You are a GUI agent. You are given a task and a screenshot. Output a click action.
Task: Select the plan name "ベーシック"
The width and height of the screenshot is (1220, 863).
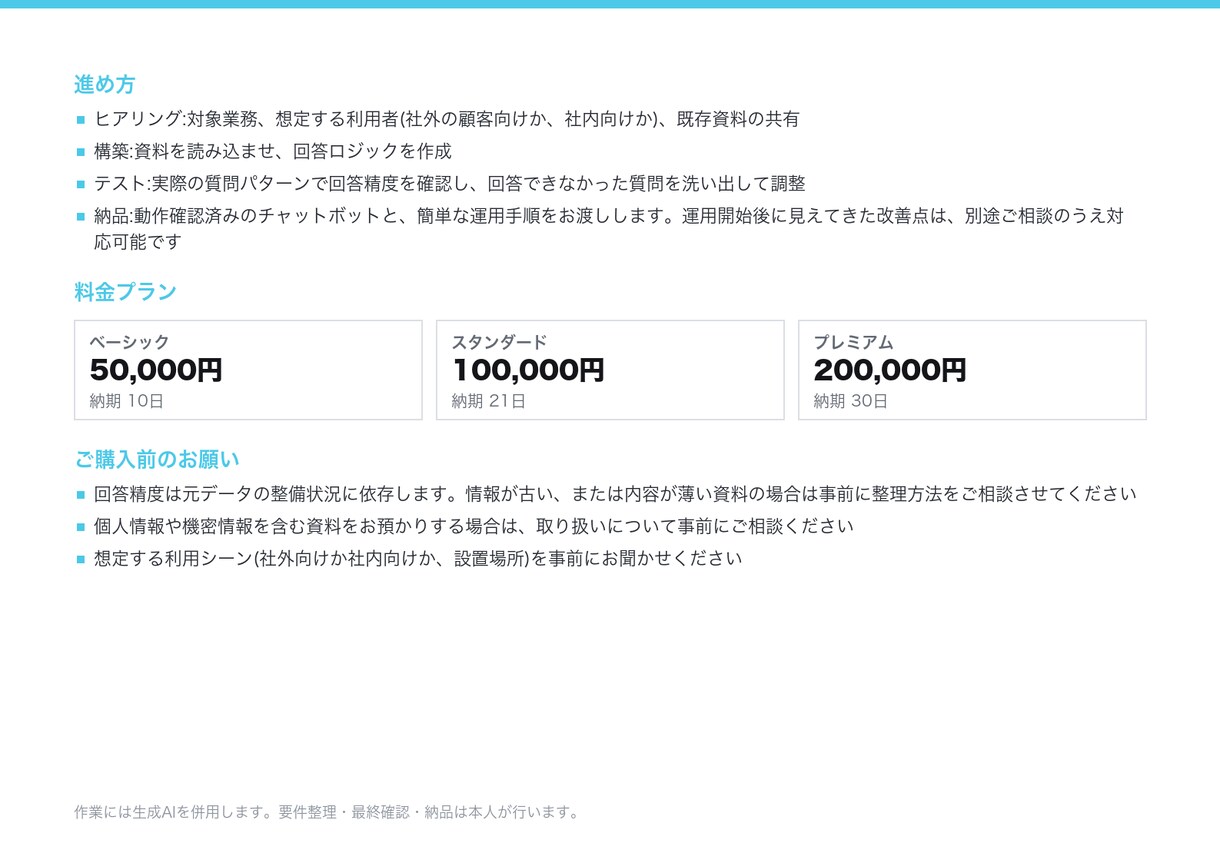[x=130, y=342]
